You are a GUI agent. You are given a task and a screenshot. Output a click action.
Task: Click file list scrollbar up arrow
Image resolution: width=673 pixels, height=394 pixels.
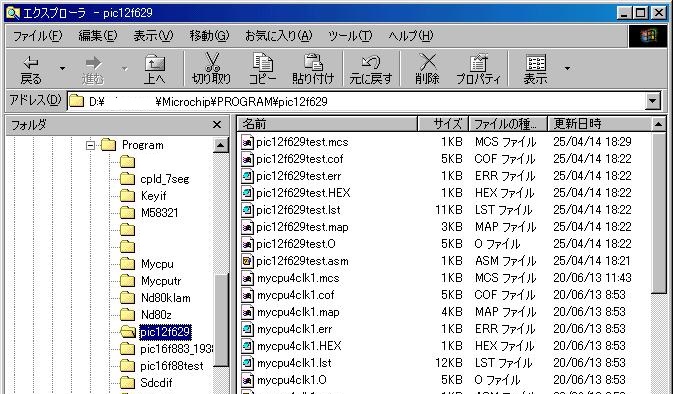(x=658, y=124)
